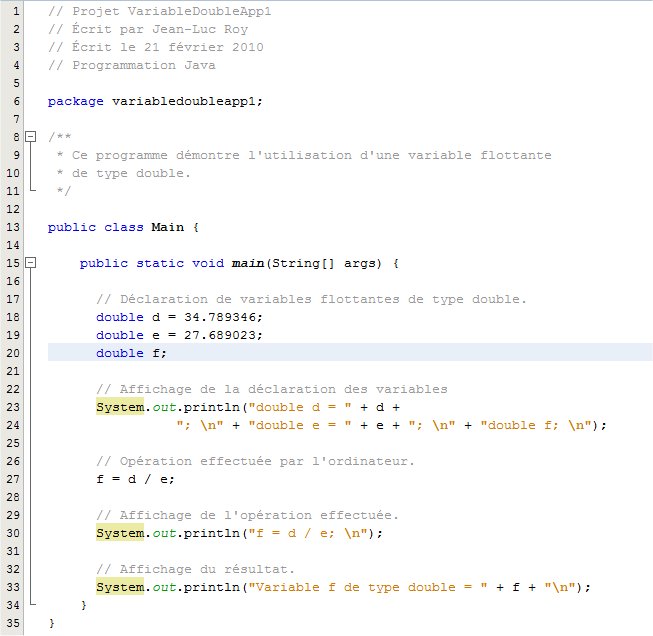Screen dimensions: 653x636
Task: Click 'double d' declaration on line 18
Action: tap(128, 317)
